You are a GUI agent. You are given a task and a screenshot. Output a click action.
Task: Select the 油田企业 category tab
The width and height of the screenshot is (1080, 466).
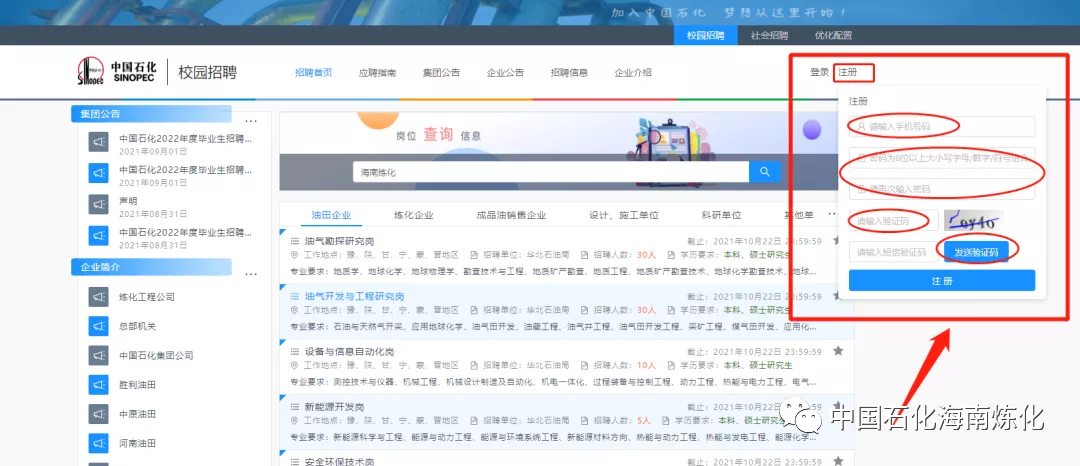pos(331,215)
